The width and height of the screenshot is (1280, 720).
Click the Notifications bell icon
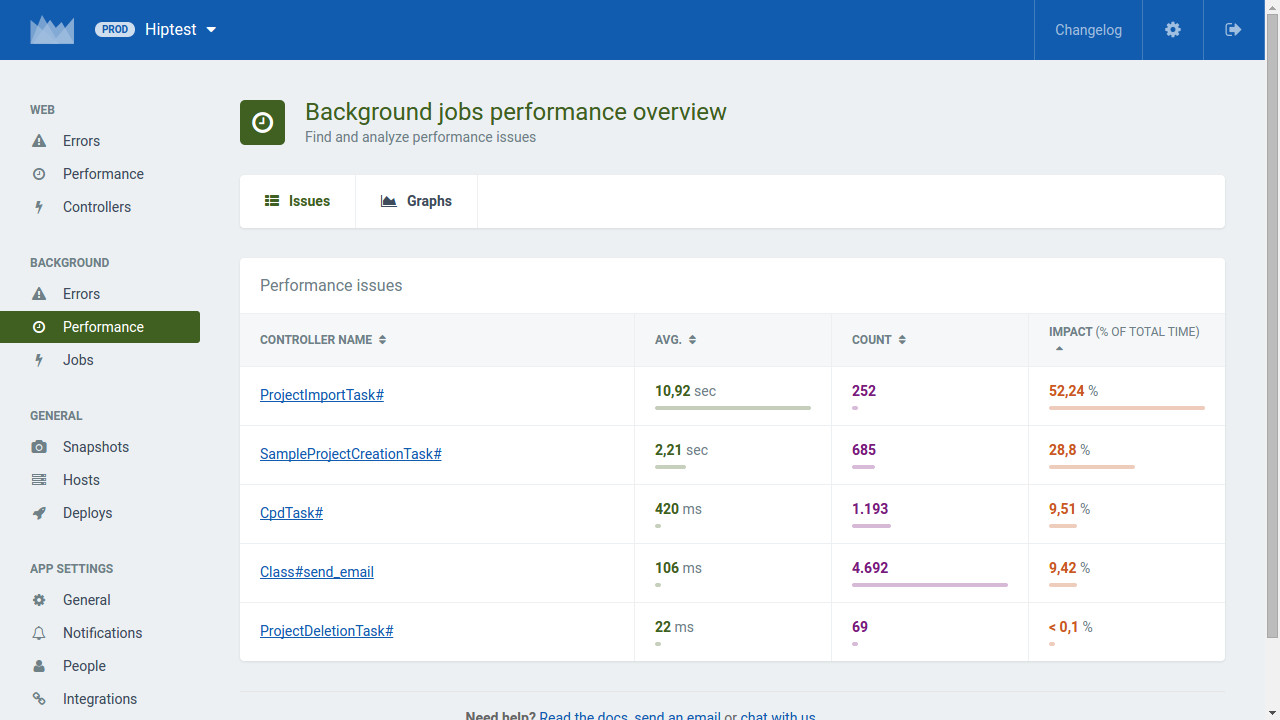pyautogui.click(x=39, y=633)
